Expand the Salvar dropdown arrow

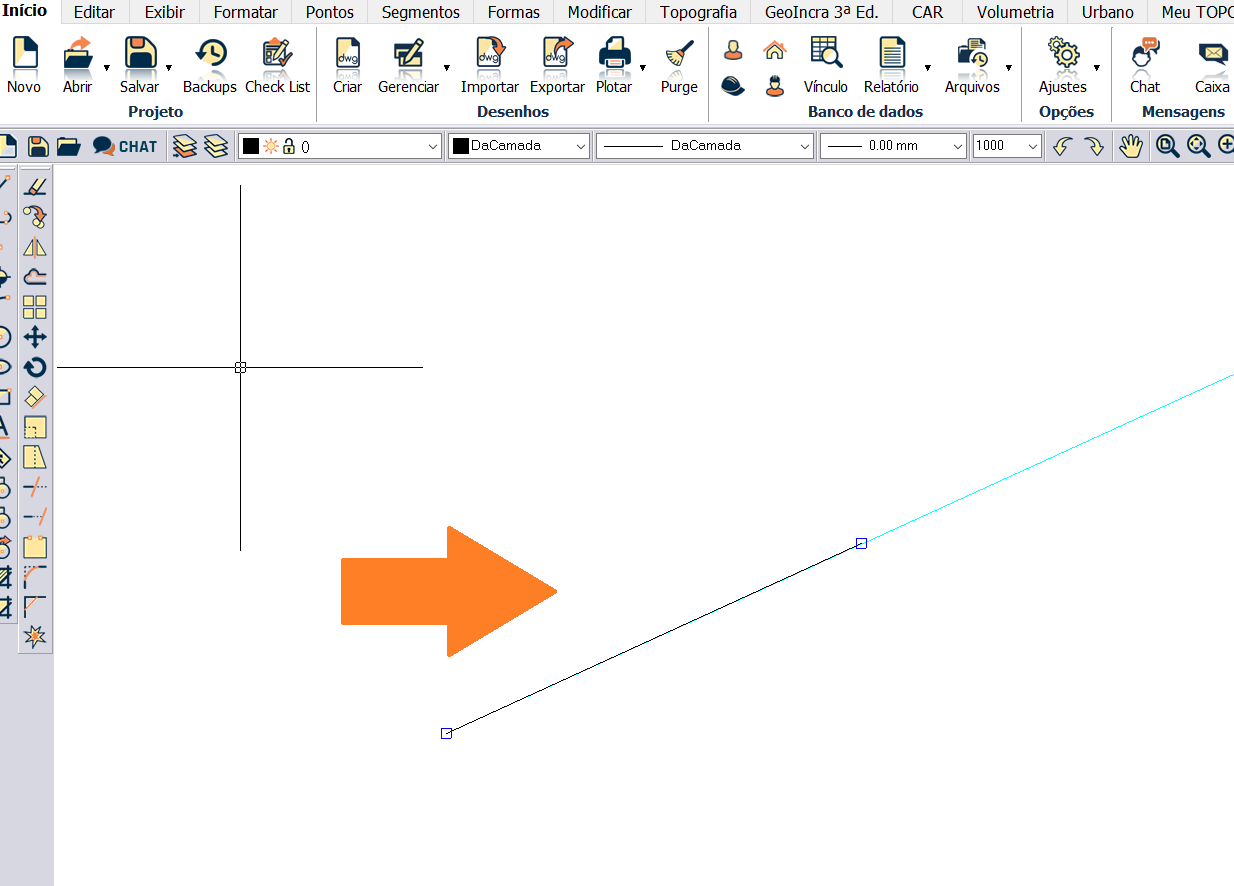(x=168, y=68)
